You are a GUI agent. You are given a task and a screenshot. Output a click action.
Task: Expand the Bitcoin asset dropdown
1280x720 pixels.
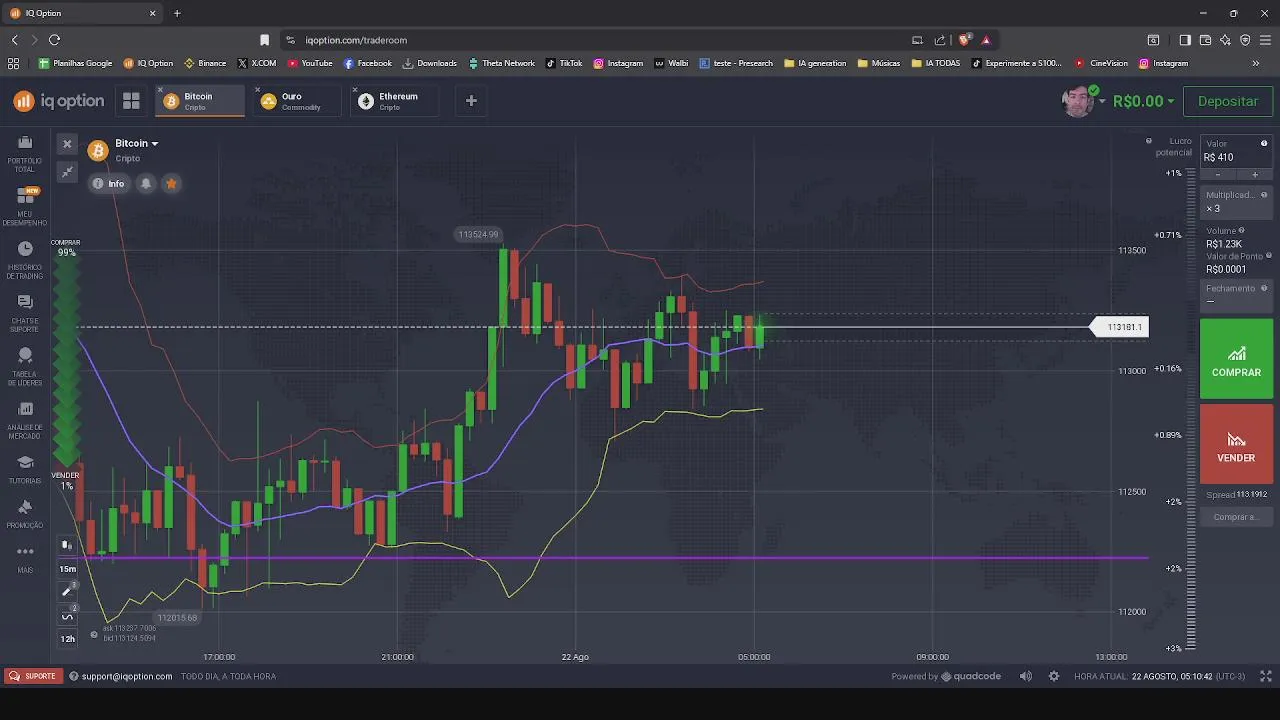tap(136, 144)
